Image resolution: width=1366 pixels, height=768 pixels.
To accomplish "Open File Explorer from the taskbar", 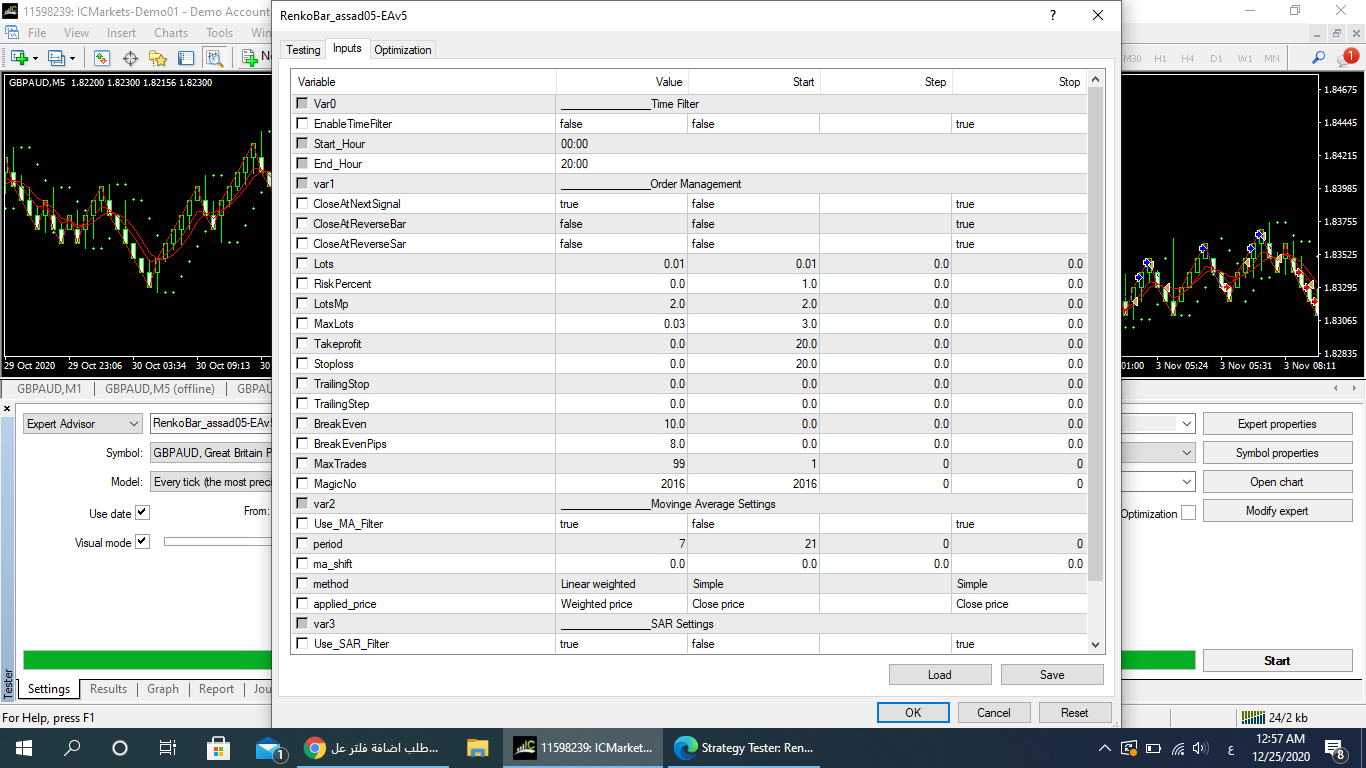I will tap(477, 748).
